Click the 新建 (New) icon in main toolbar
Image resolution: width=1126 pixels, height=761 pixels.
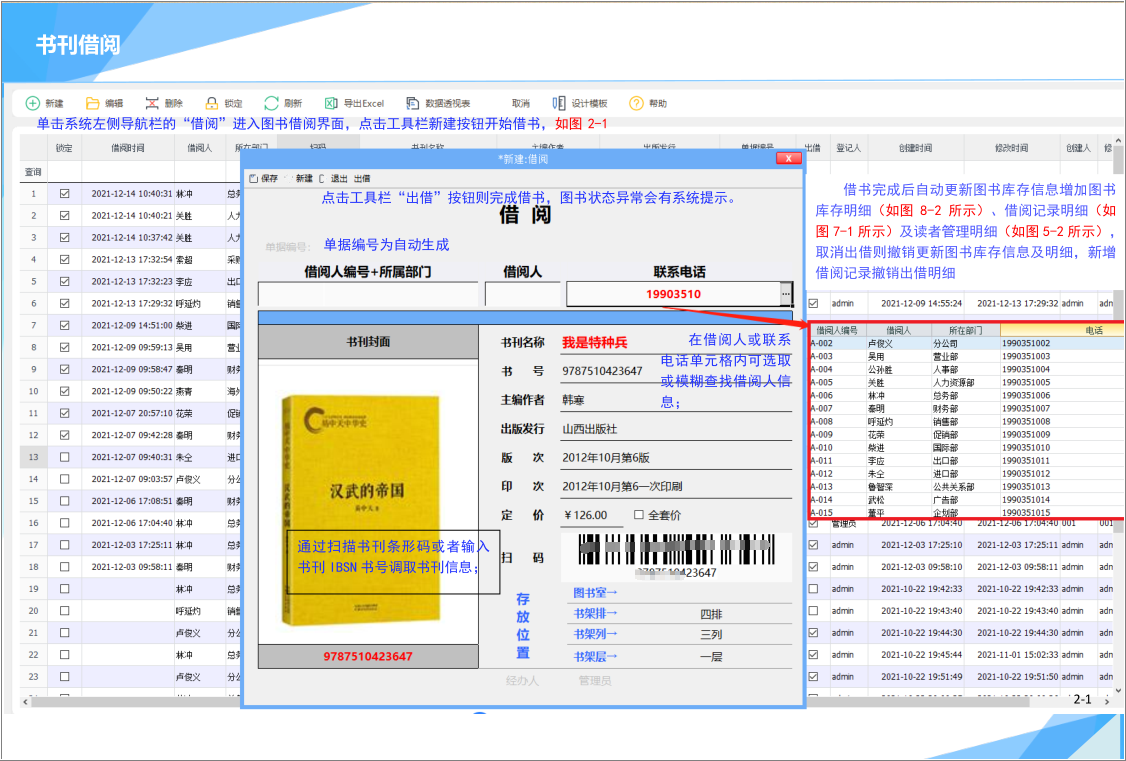(33, 103)
